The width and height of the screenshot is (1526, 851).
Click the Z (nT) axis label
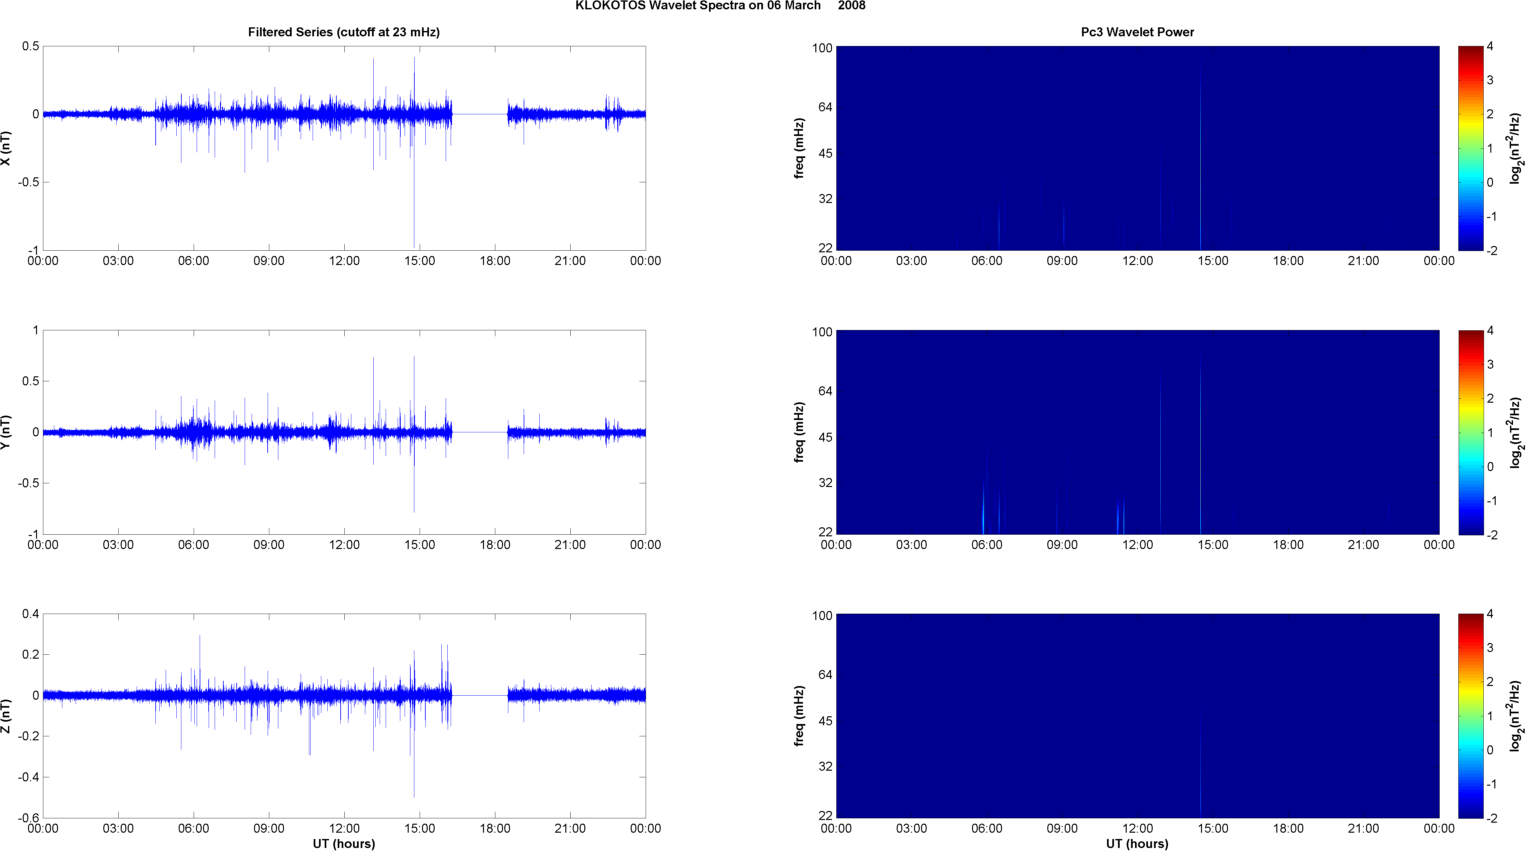point(6,716)
